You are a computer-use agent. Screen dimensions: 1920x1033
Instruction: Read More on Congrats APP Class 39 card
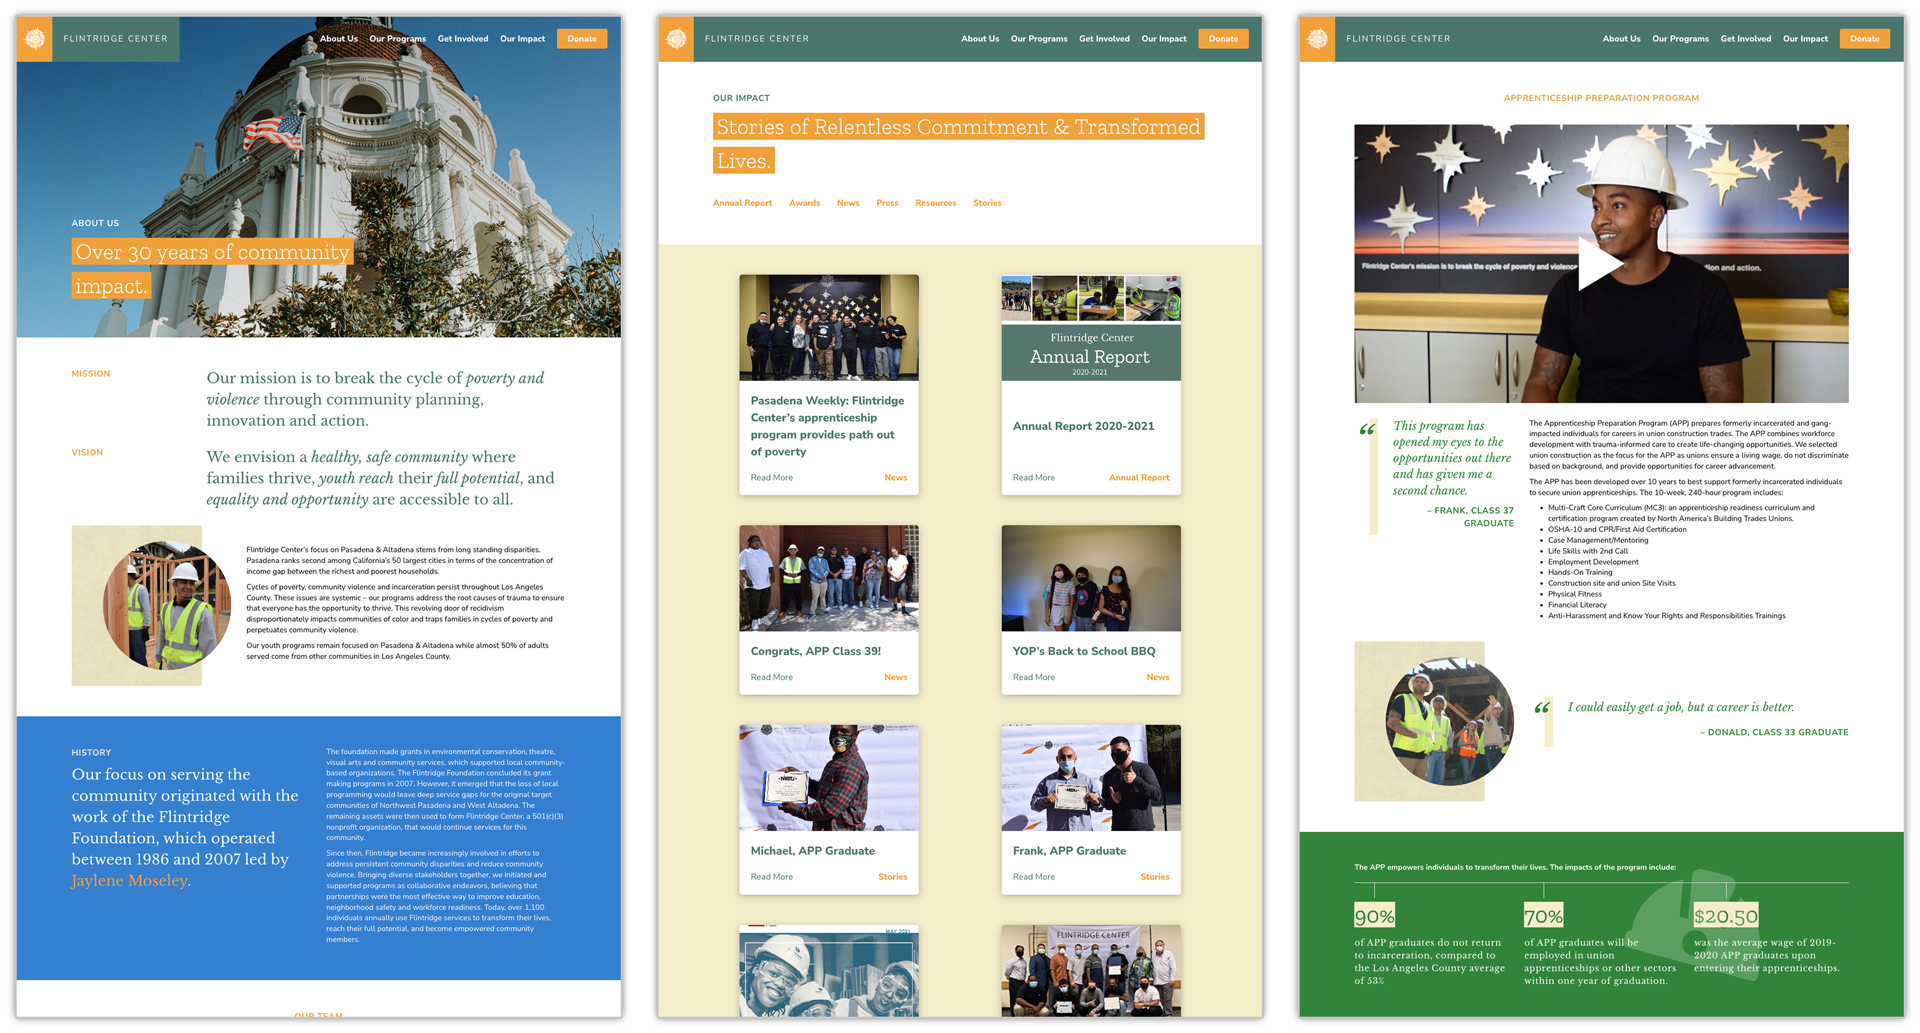coord(772,678)
